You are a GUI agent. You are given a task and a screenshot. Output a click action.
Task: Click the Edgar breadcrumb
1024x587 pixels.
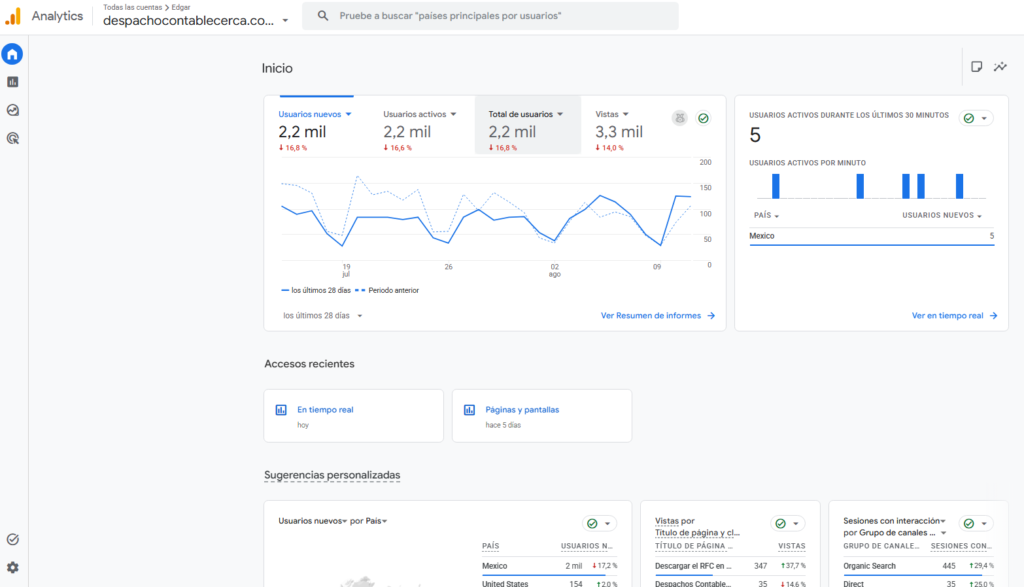pos(181,7)
